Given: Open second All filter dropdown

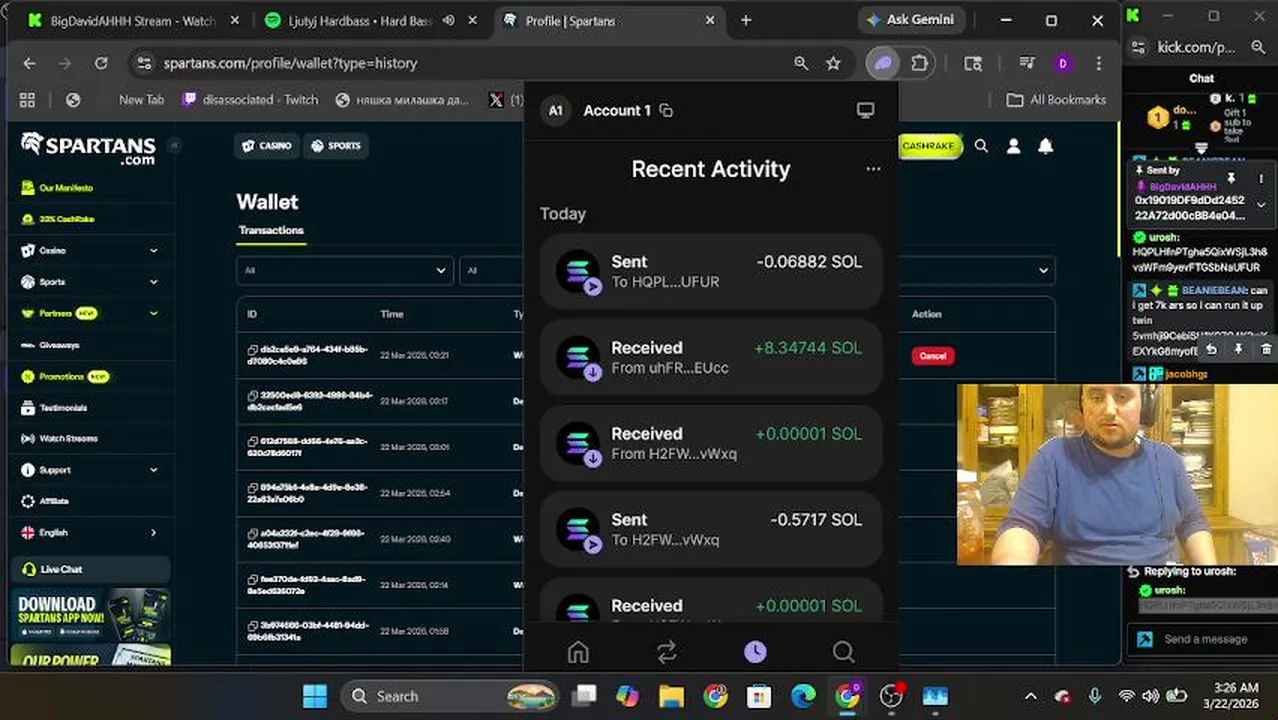Looking at the screenshot, I should pyautogui.click(x=491, y=270).
